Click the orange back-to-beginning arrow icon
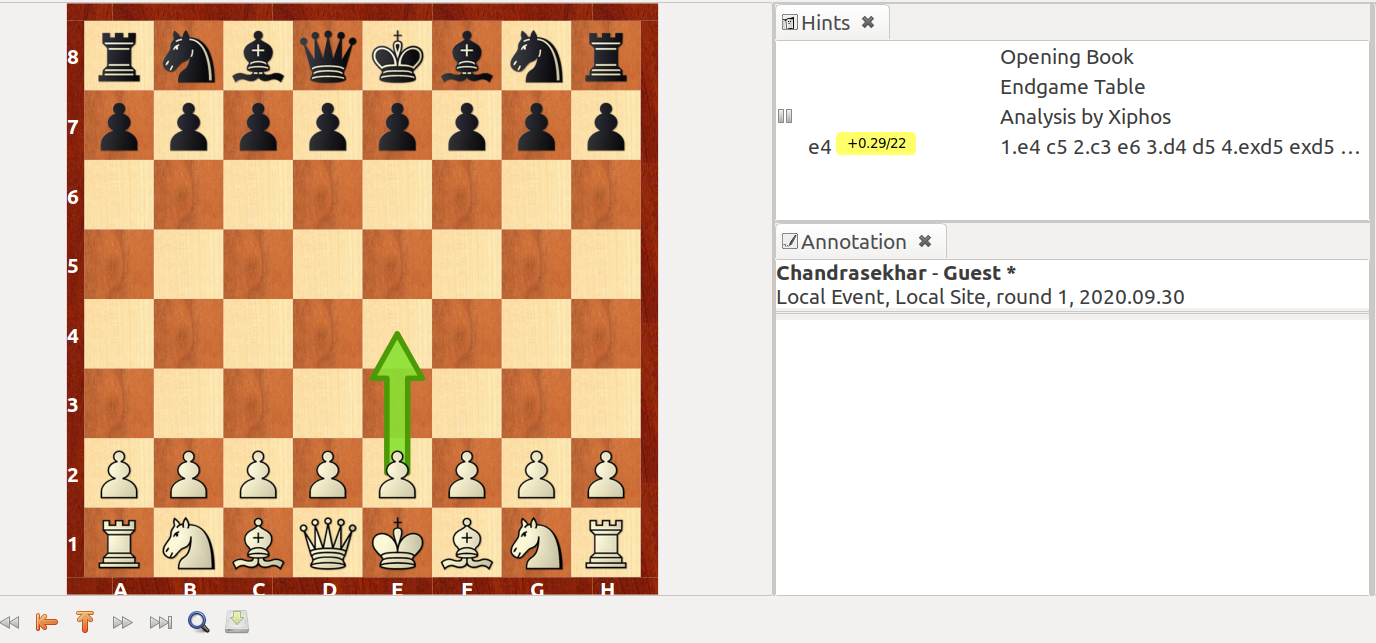1376x643 pixels. pyautogui.click(x=46, y=622)
